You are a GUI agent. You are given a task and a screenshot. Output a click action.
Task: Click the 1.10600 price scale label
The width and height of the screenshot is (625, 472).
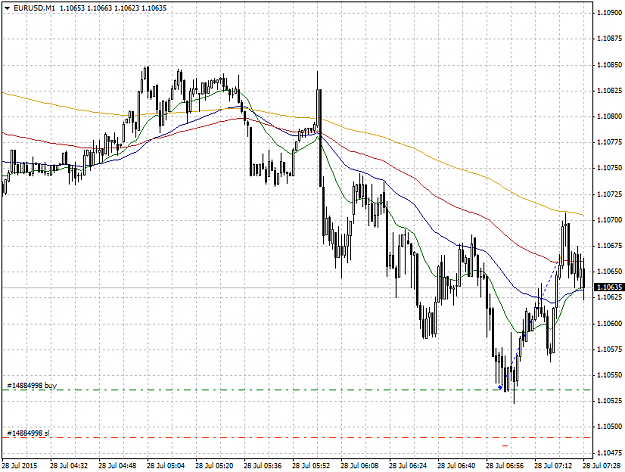point(610,323)
